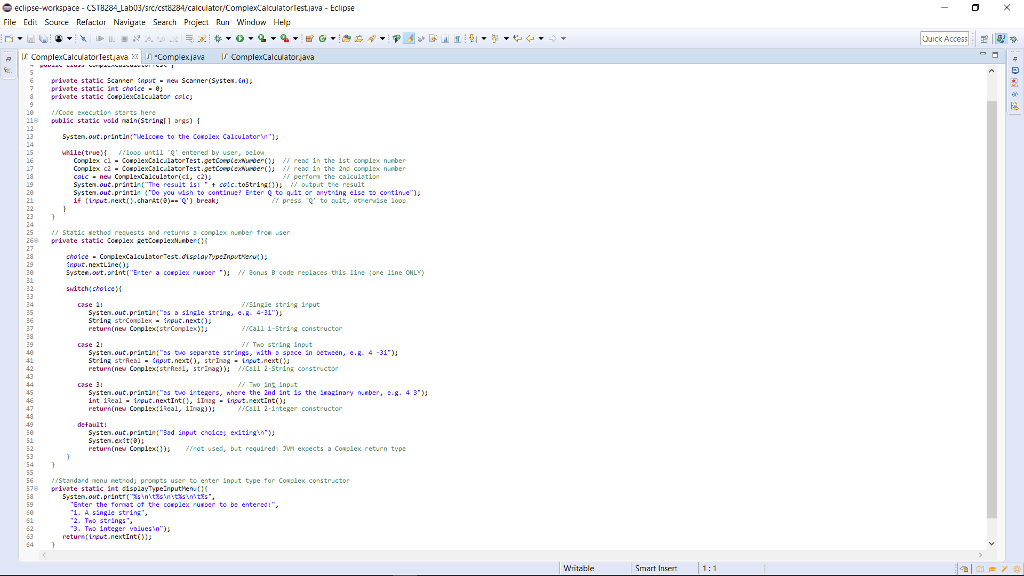Click the Save All icon
This screenshot has width=1024, height=576.
[x=43, y=37]
